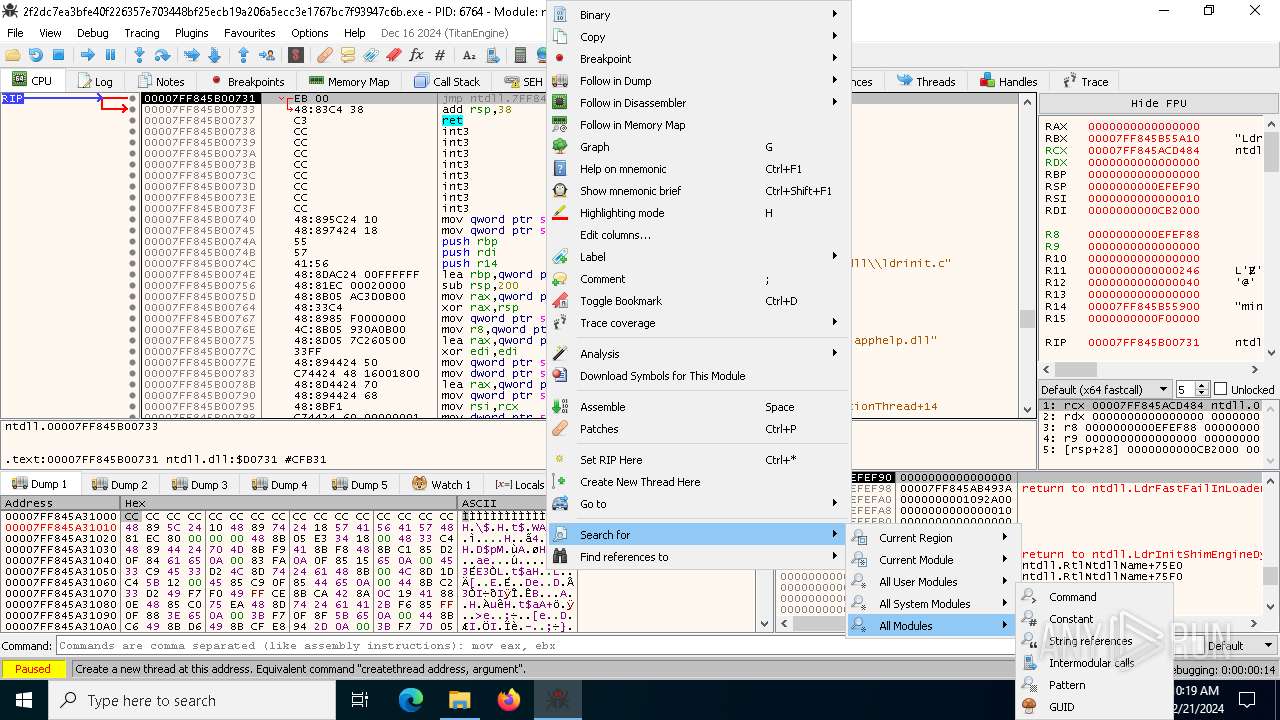The height and width of the screenshot is (720, 1280).
Task: Click the Restart debuggee toolbar icon
Action: click(36, 55)
